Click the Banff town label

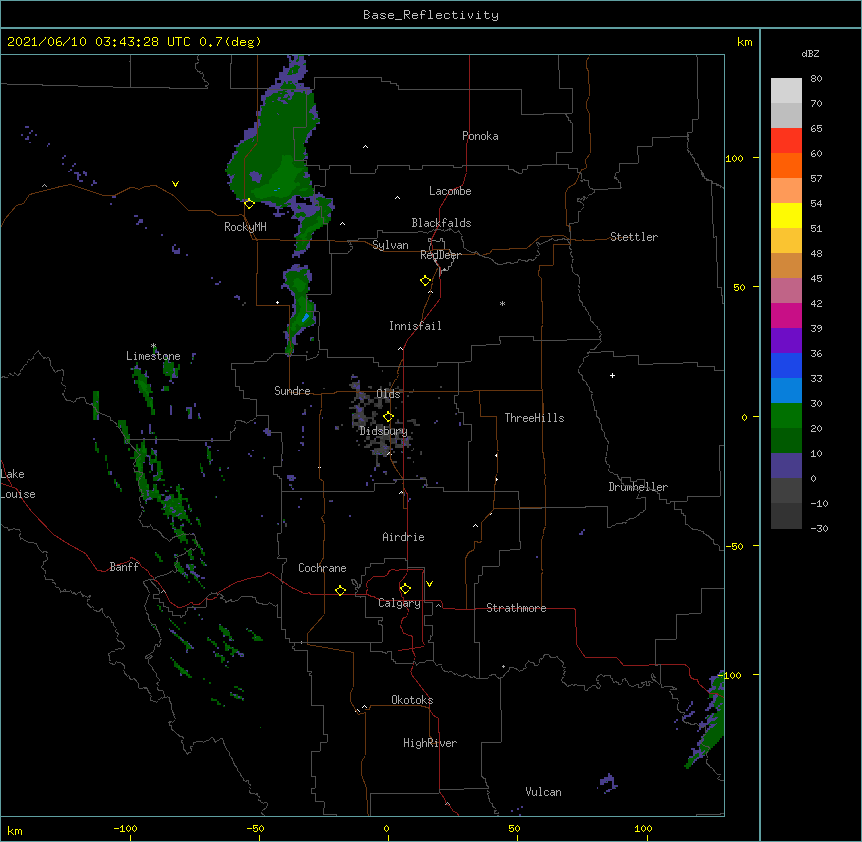(x=124, y=567)
